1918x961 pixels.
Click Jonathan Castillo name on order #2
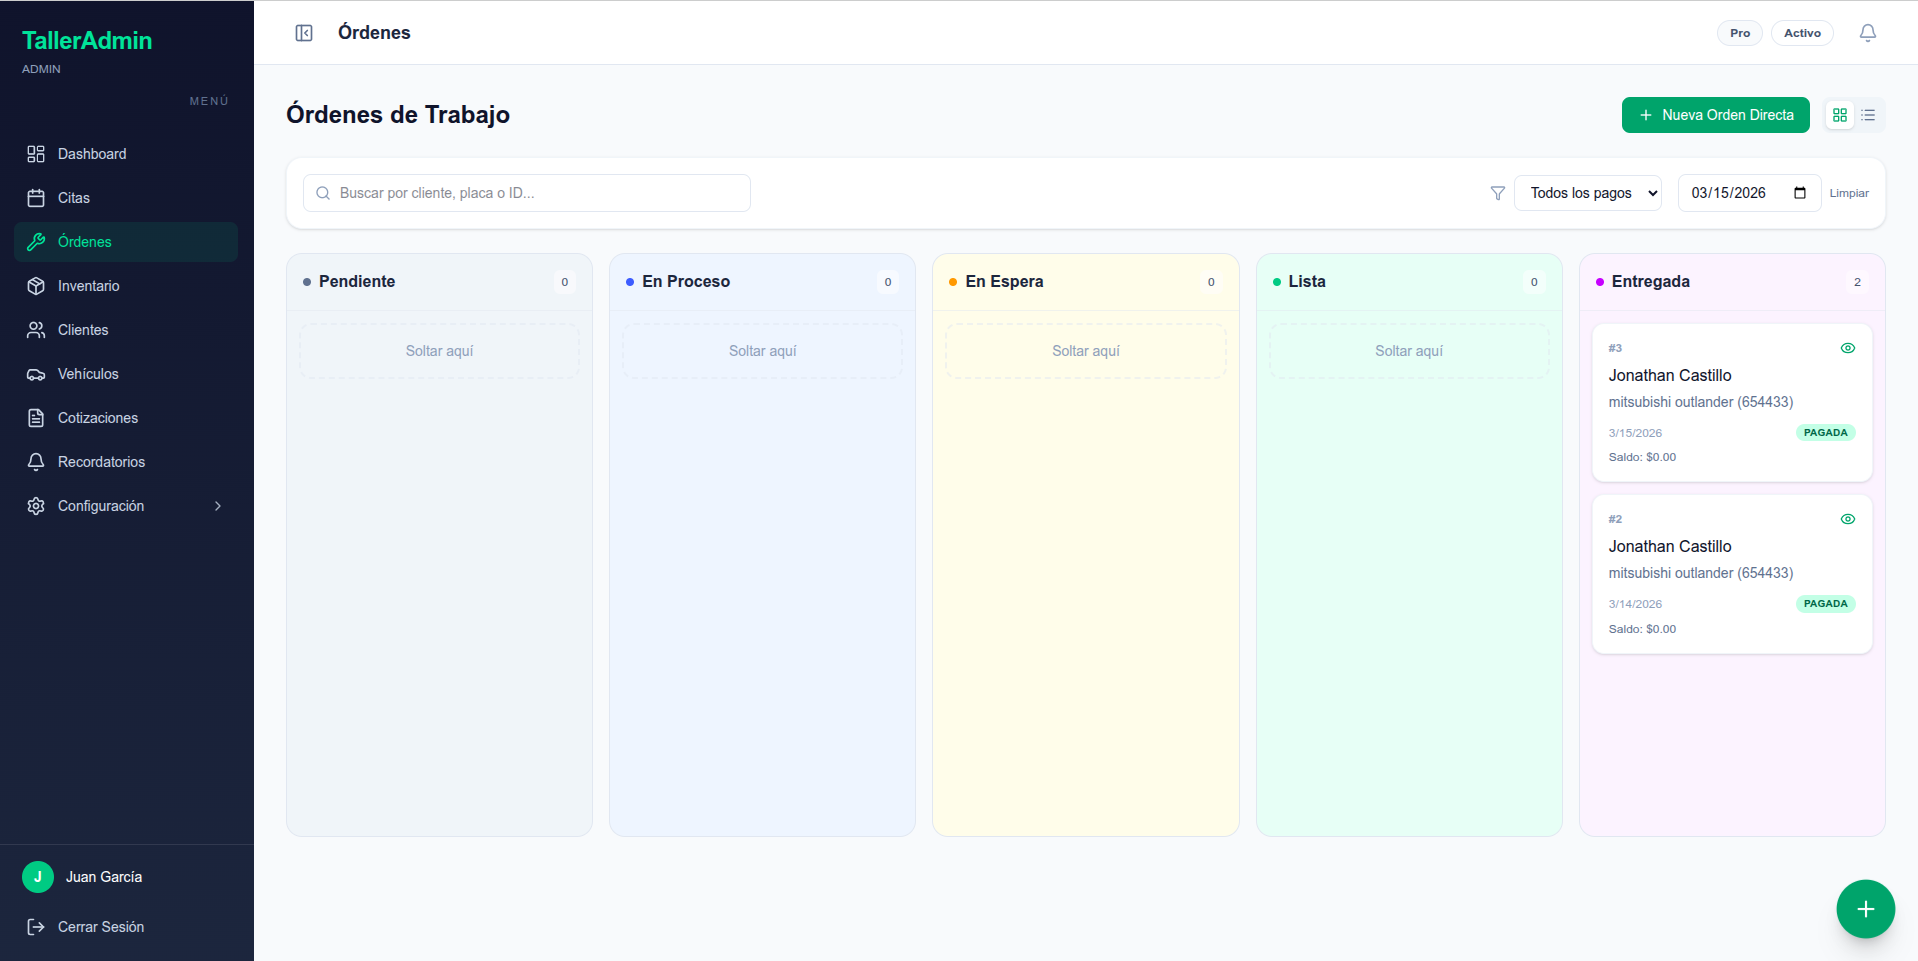pyautogui.click(x=1669, y=547)
